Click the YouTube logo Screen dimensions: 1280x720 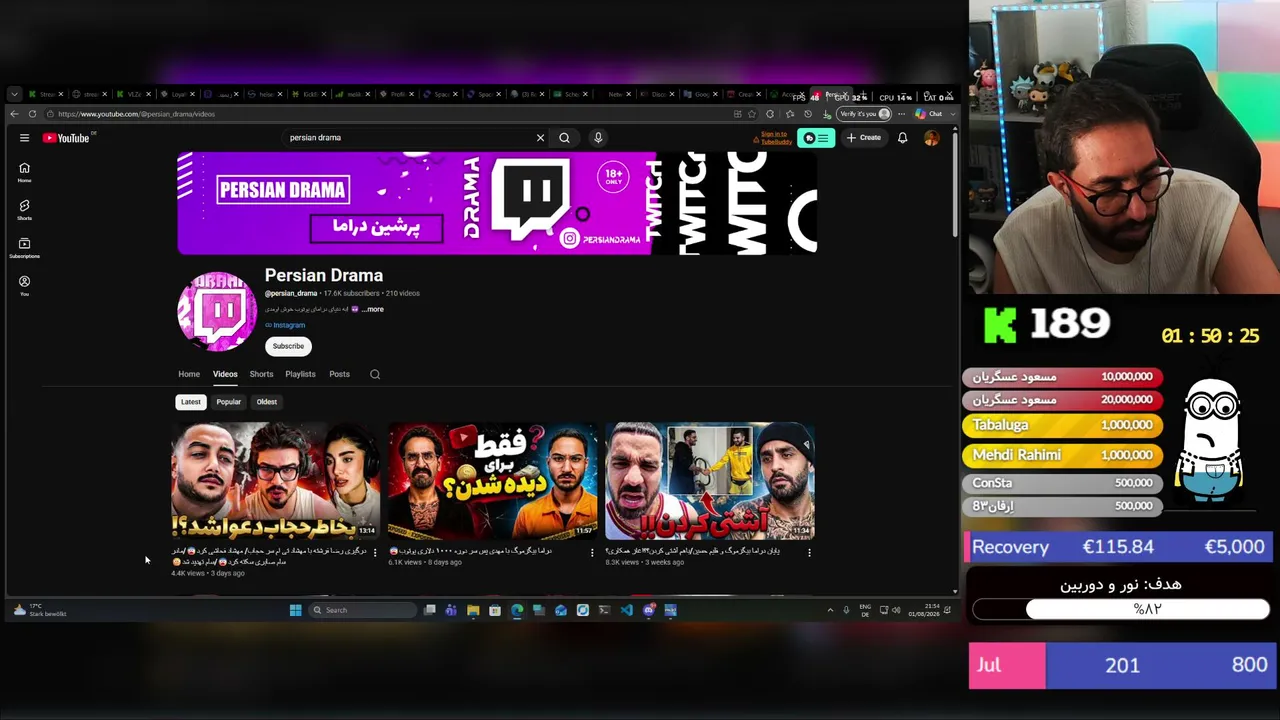click(66, 138)
